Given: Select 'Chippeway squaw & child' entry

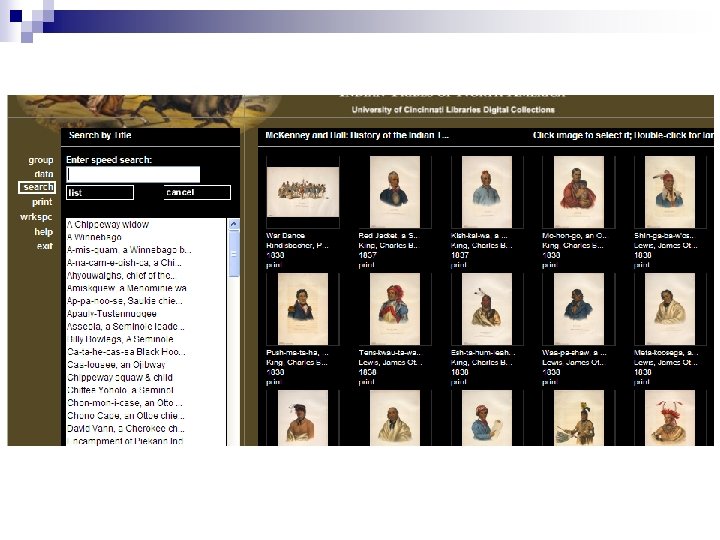Looking at the screenshot, I should [x=120, y=377].
